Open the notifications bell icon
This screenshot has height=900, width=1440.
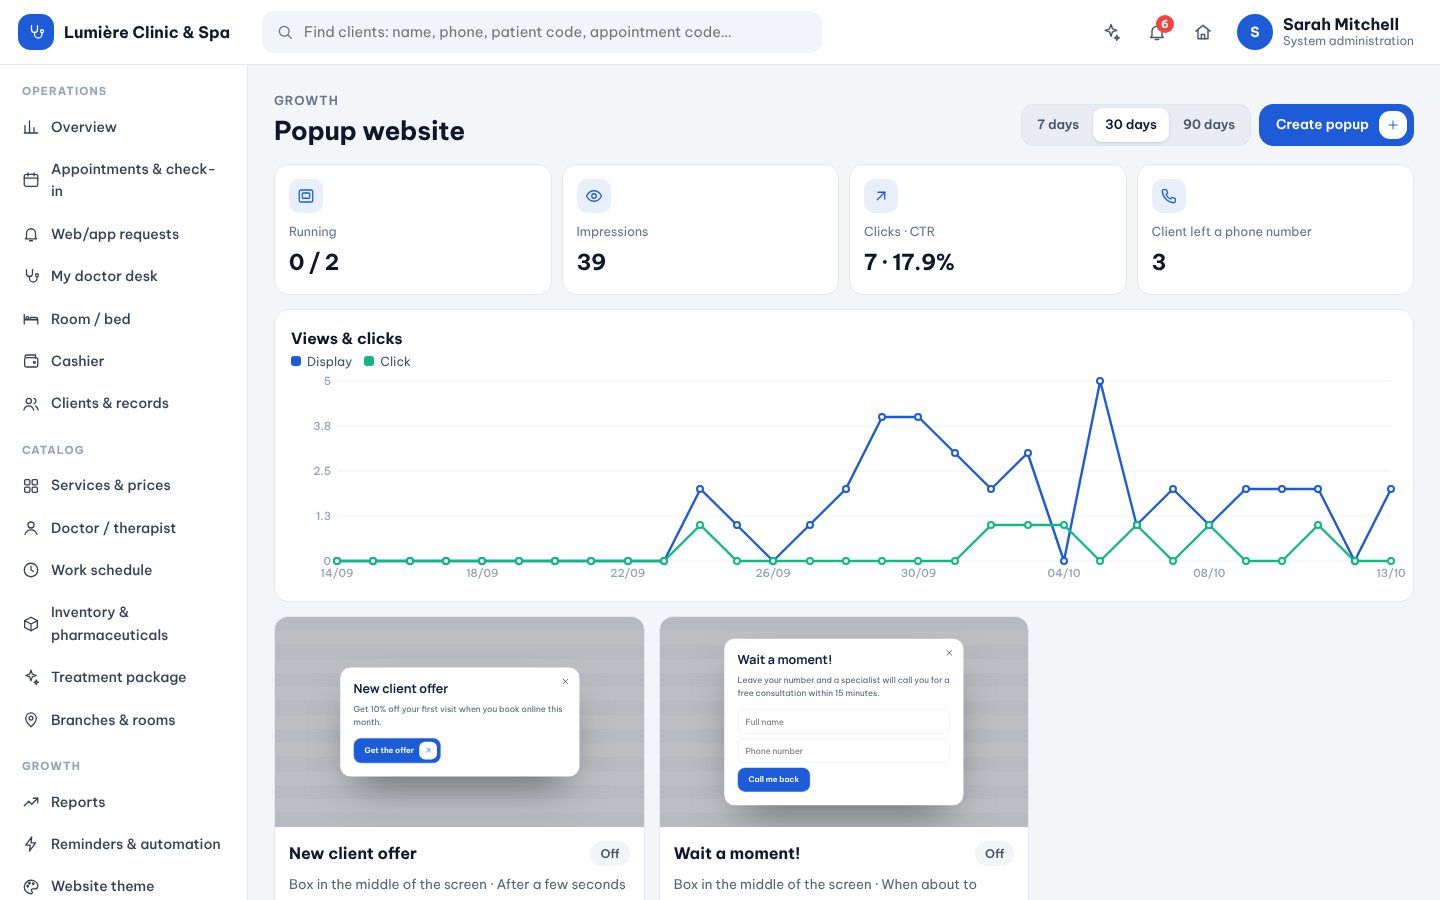pyautogui.click(x=1157, y=32)
